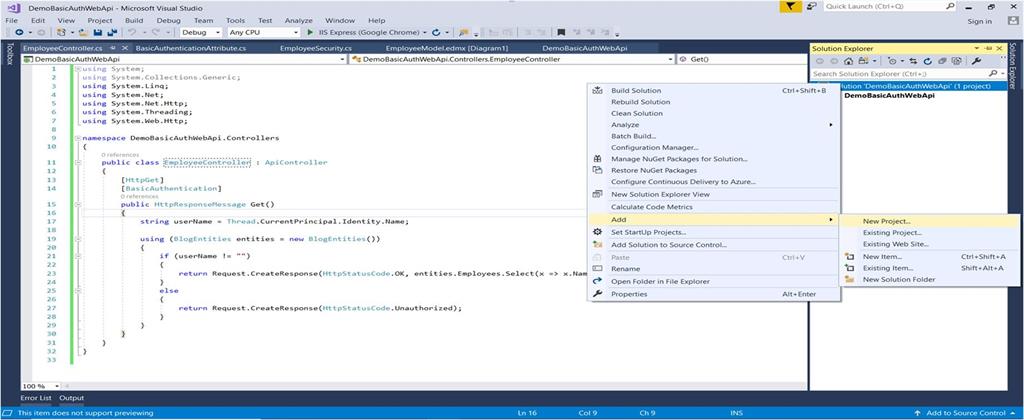Click Solution Explorer's solutions and folders icon
This screenshot has height=420, width=1024.
click(x=863, y=61)
